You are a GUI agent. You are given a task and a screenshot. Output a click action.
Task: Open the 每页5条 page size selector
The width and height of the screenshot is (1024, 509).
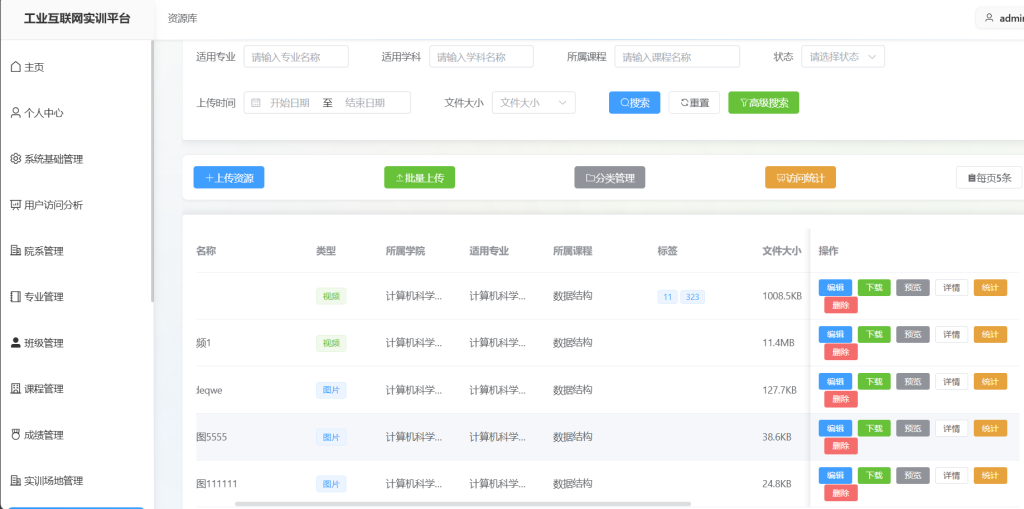tap(989, 178)
